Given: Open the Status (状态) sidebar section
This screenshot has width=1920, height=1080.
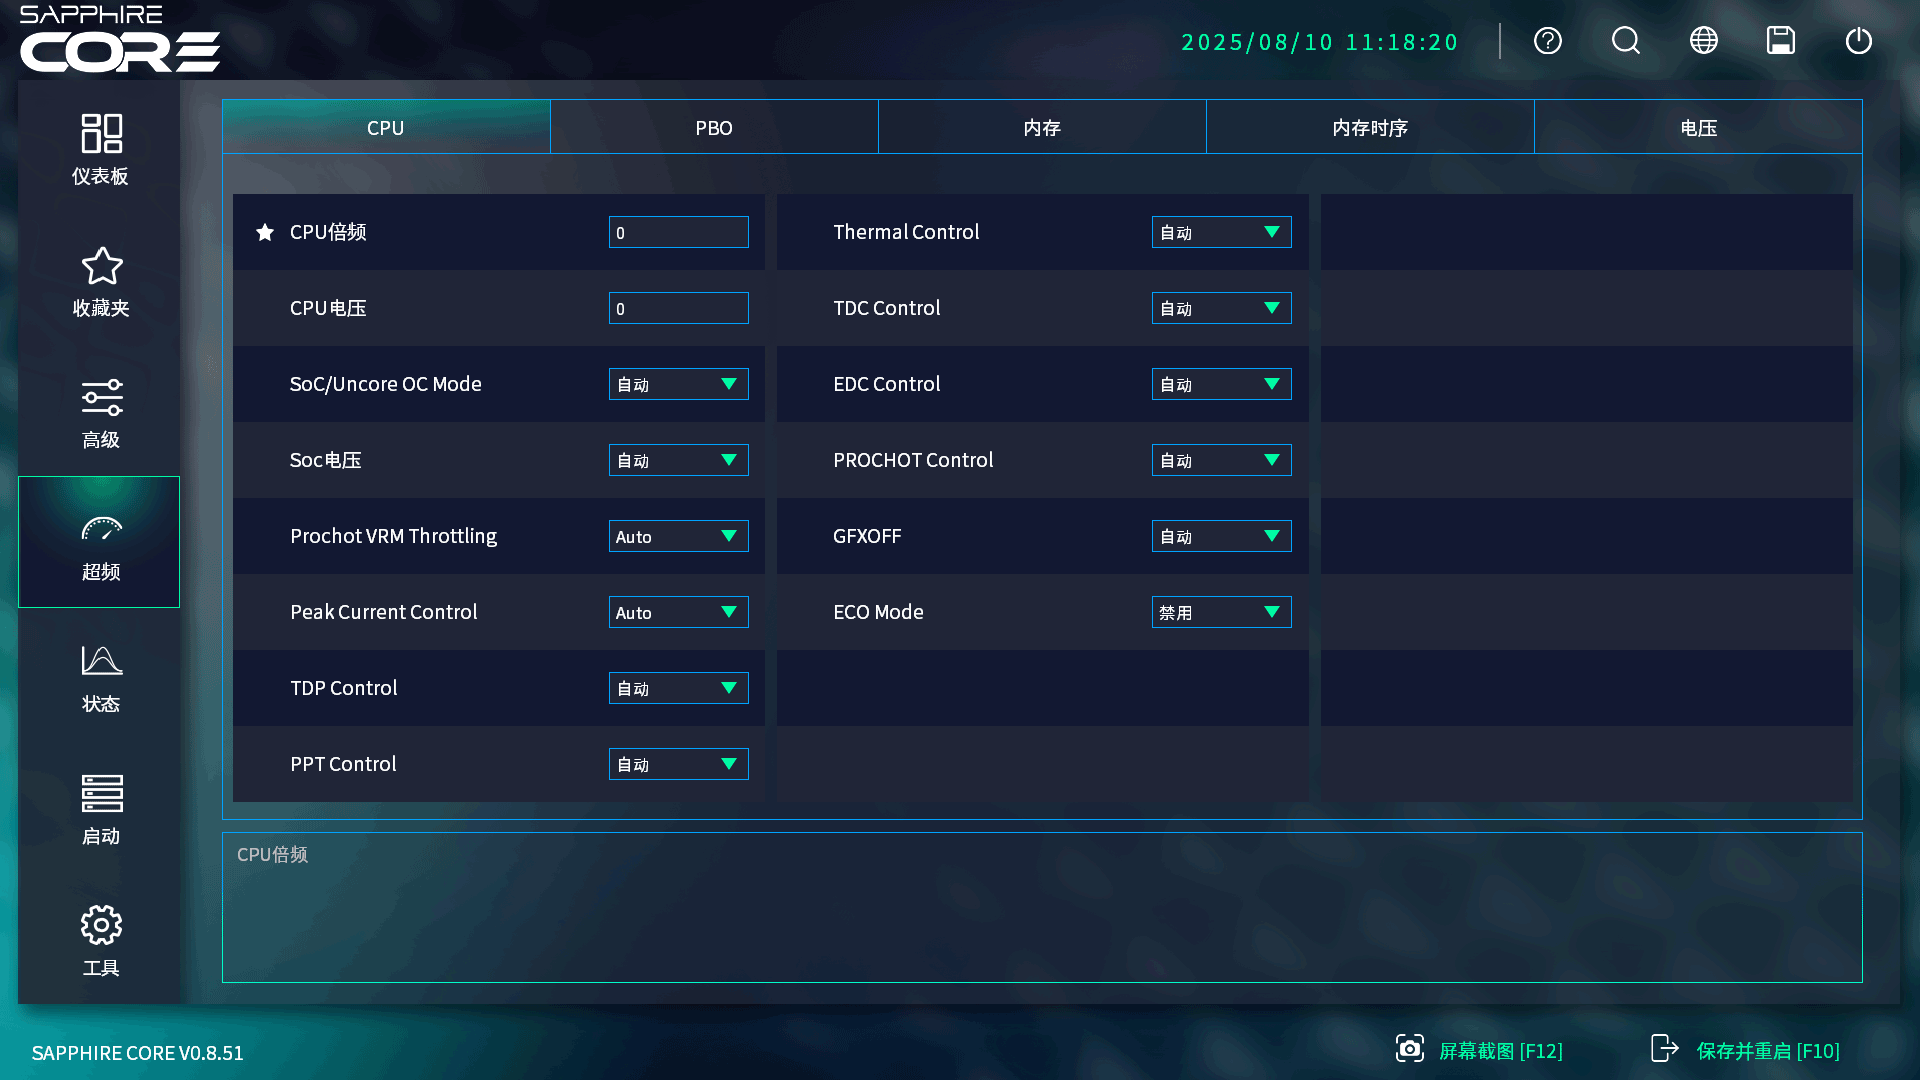Looking at the screenshot, I should coord(100,675).
